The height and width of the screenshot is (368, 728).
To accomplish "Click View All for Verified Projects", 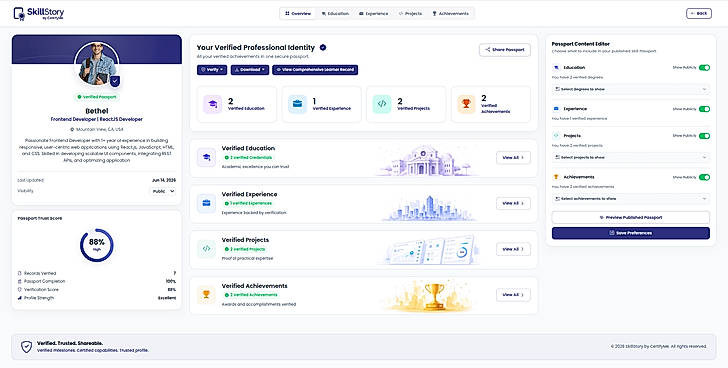I will pos(513,249).
